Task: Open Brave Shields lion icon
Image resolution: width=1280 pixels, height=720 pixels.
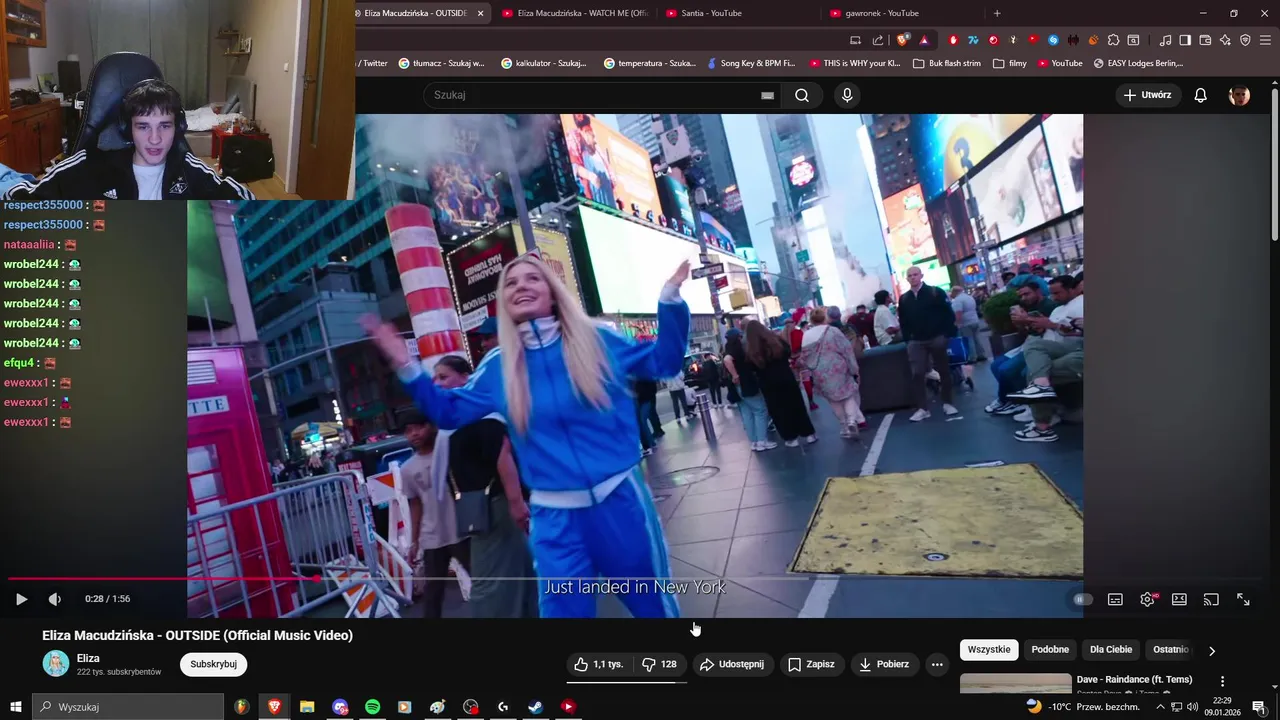Action: (903, 40)
